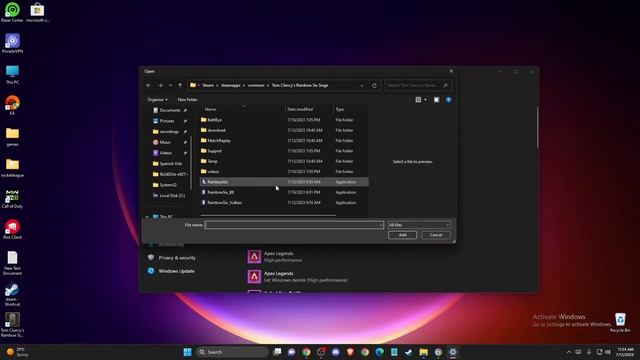Select Apex Legends Let Windows decide entry
The height and width of the screenshot is (360, 640).
coord(298,277)
